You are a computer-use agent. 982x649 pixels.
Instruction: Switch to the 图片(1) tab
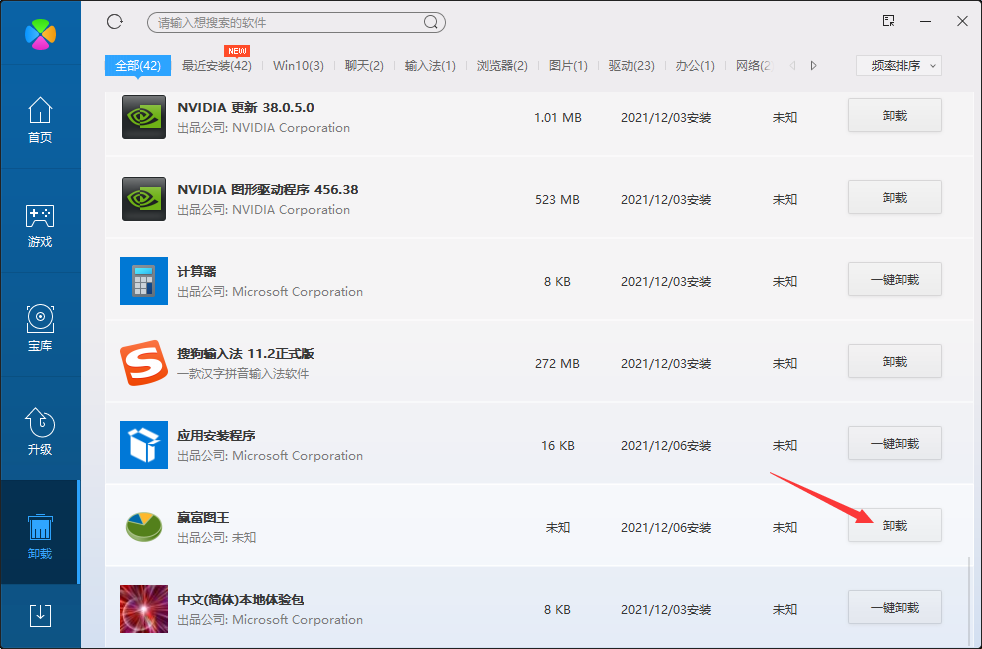[x=568, y=66]
